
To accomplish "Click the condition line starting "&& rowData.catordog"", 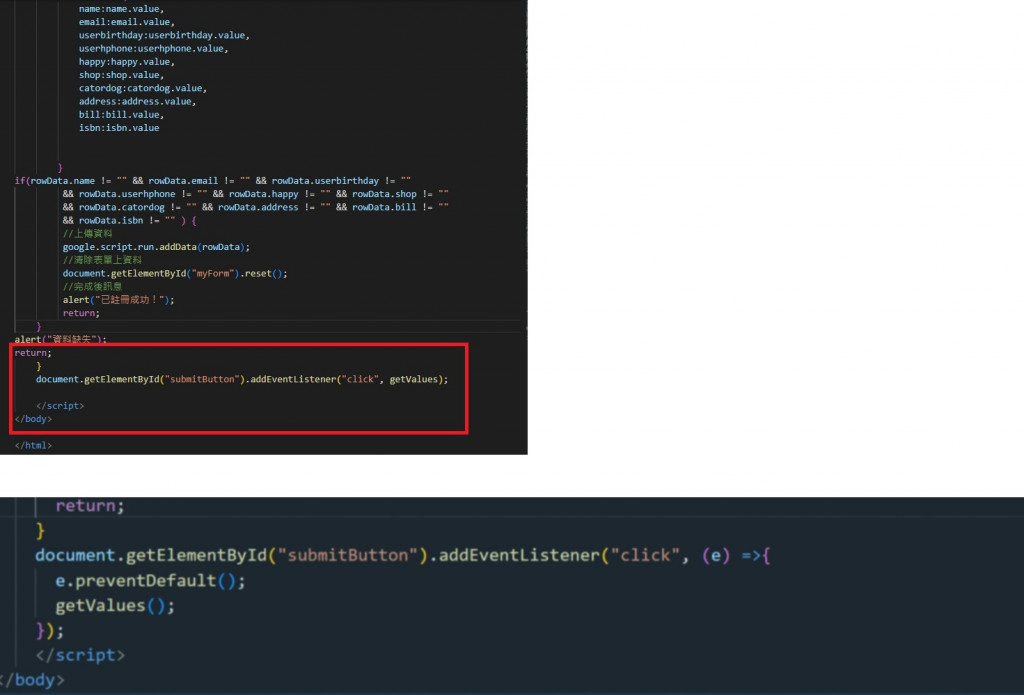I will point(255,207).
